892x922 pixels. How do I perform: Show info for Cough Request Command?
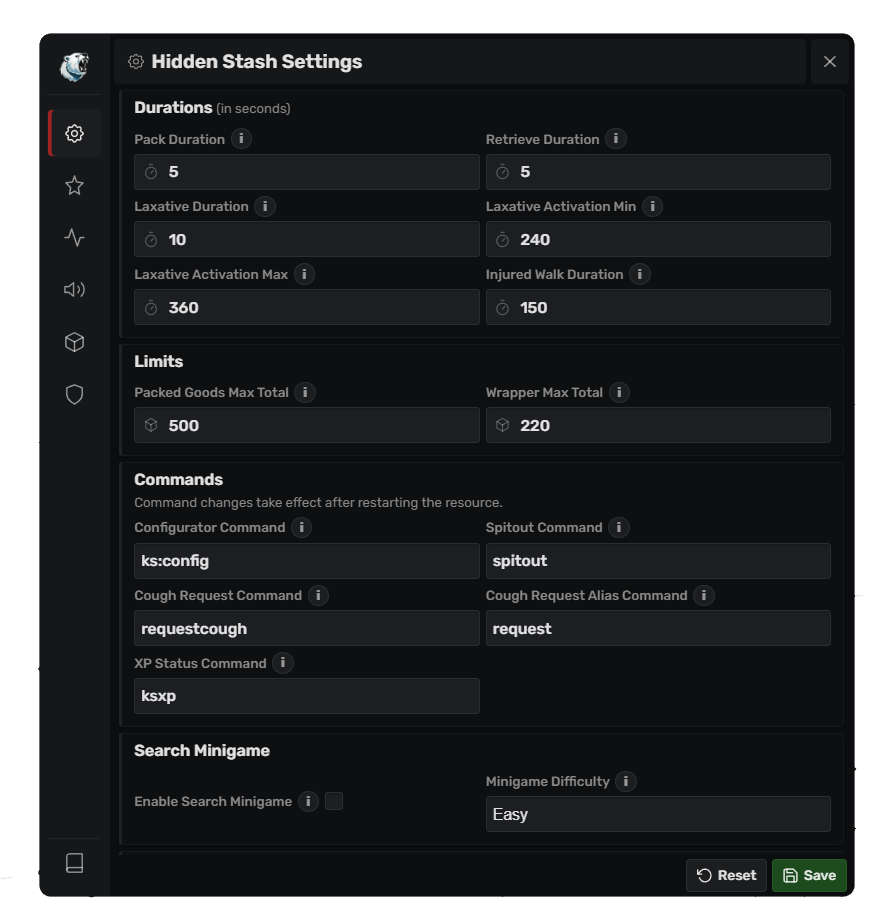click(318, 595)
